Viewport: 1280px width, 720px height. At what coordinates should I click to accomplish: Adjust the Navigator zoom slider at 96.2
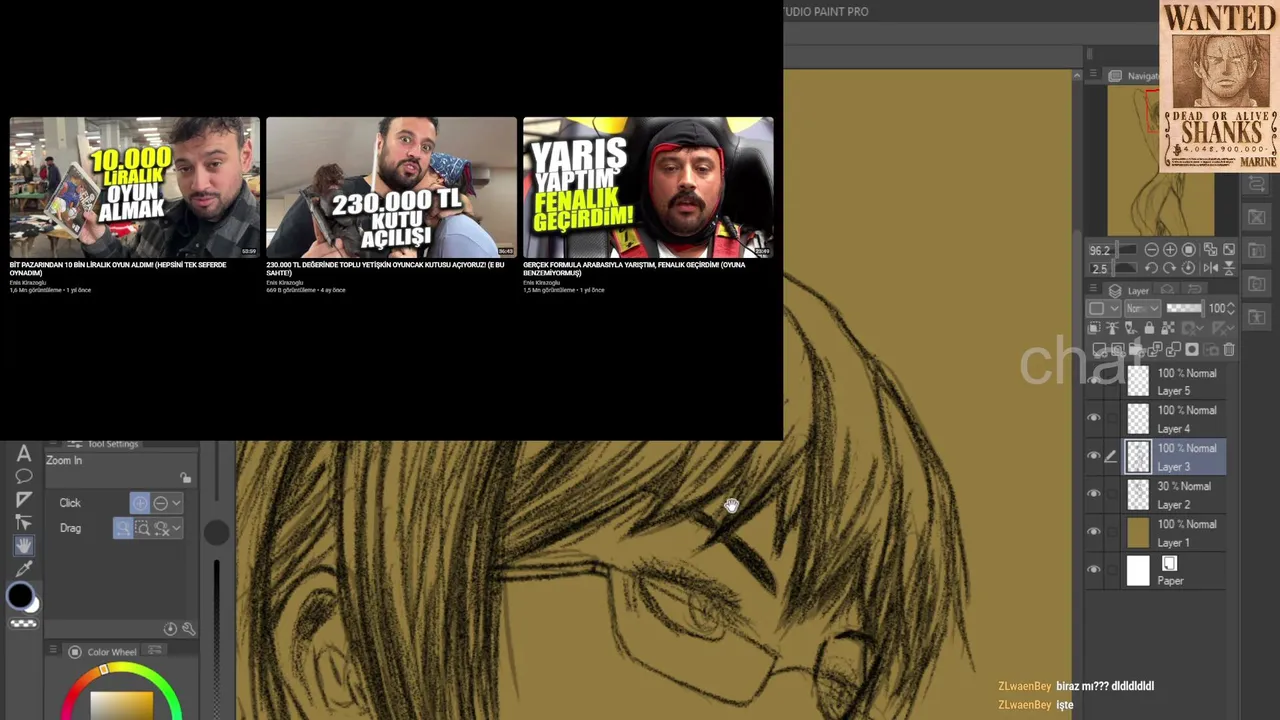tap(1114, 250)
